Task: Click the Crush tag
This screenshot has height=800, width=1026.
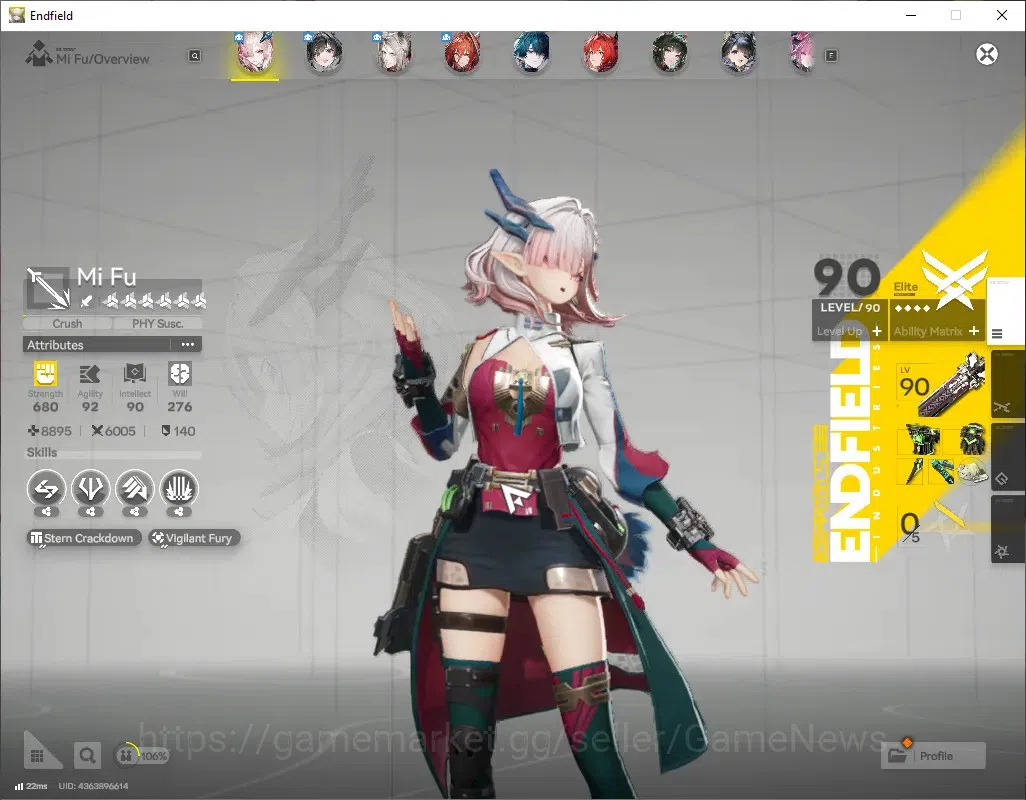Action: coord(67,323)
